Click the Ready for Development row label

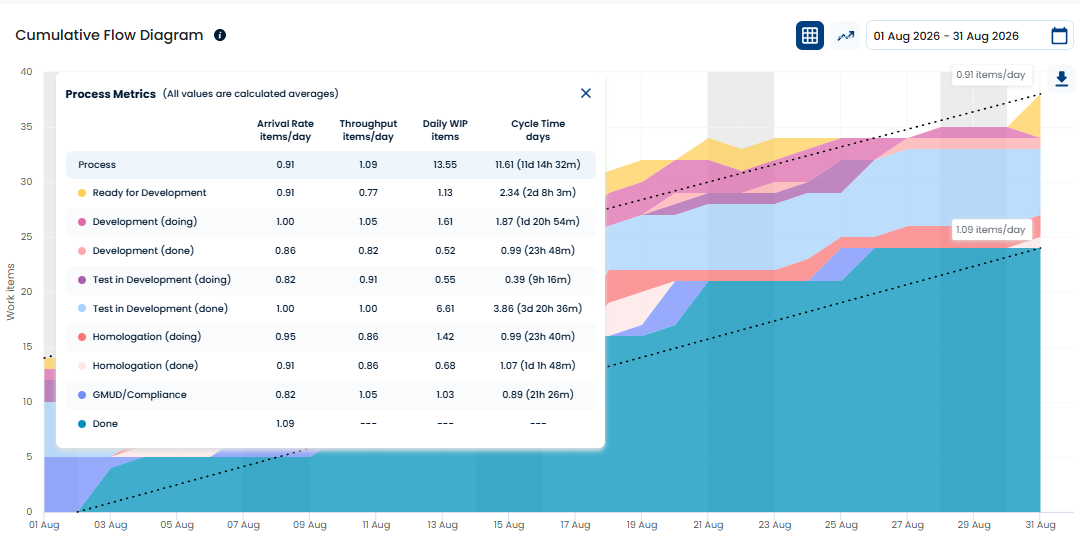[x=149, y=193]
